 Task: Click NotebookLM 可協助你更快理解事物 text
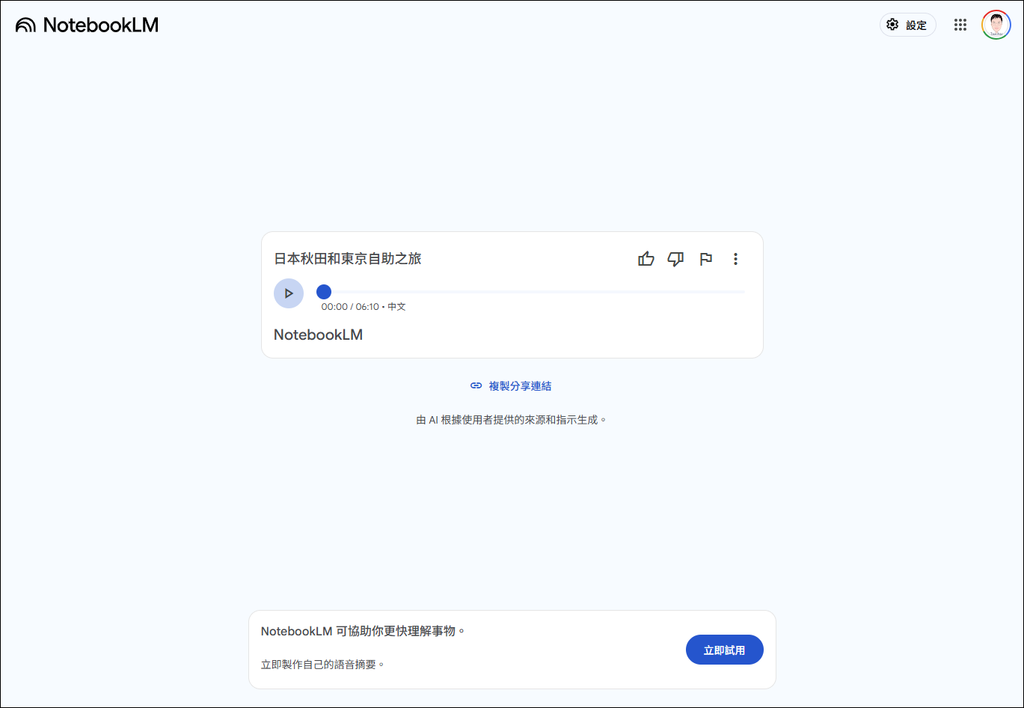pyautogui.click(x=362, y=631)
